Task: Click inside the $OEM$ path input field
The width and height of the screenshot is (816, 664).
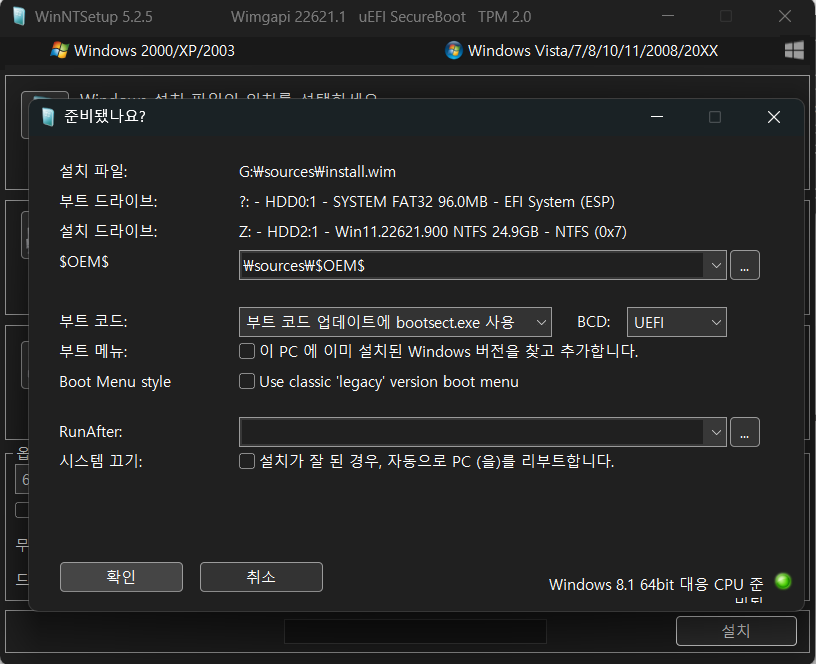Action: pos(472,265)
